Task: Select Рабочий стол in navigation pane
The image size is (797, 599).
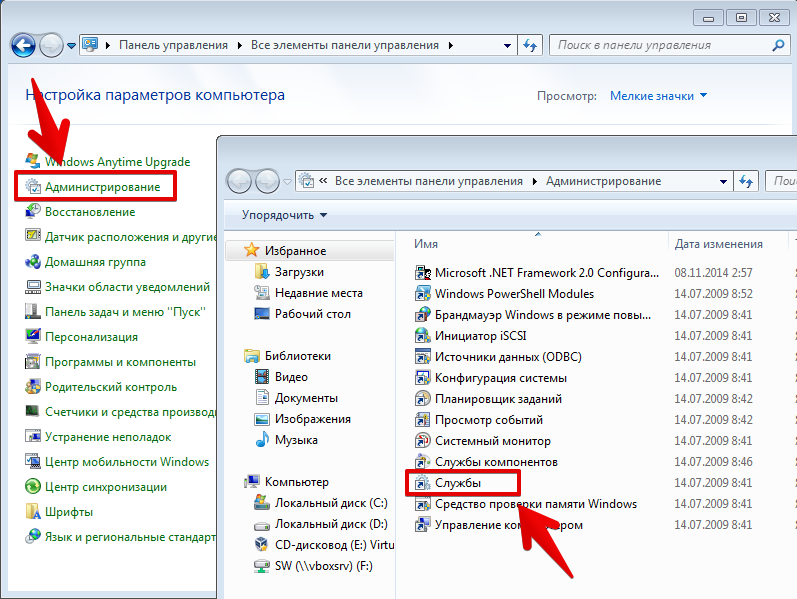Action: pyautogui.click(x=312, y=314)
